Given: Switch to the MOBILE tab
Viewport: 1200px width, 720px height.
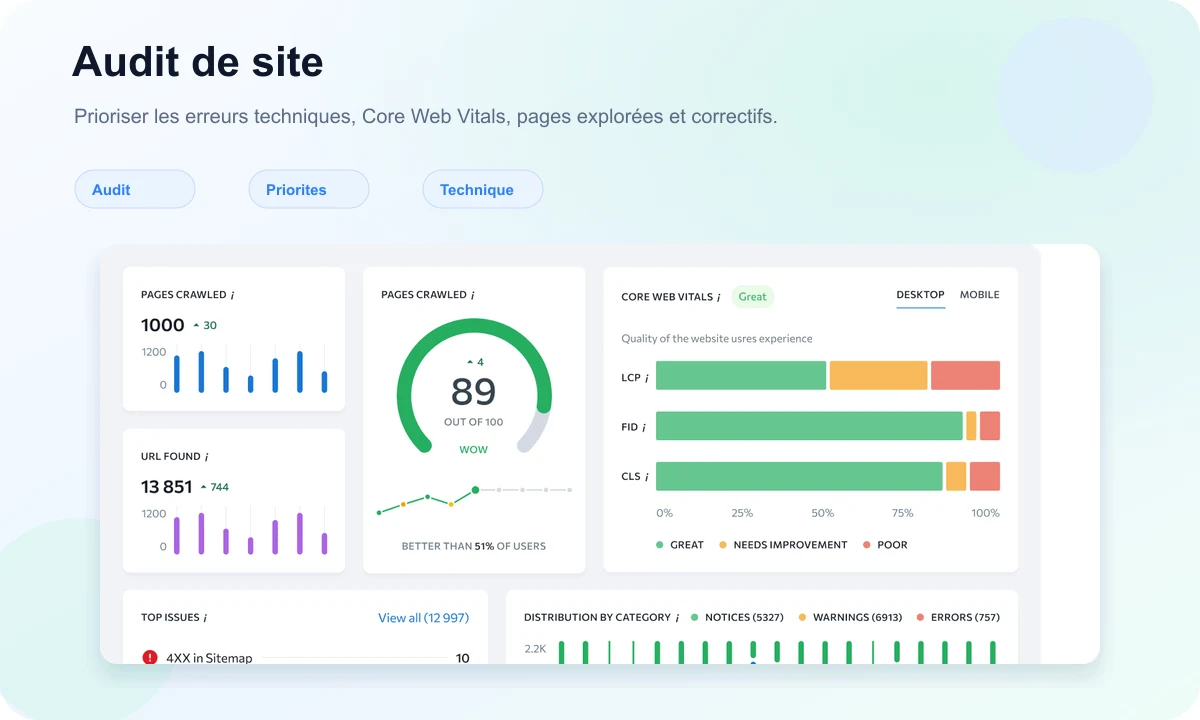Looking at the screenshot, I should click(x=979, y=295).
